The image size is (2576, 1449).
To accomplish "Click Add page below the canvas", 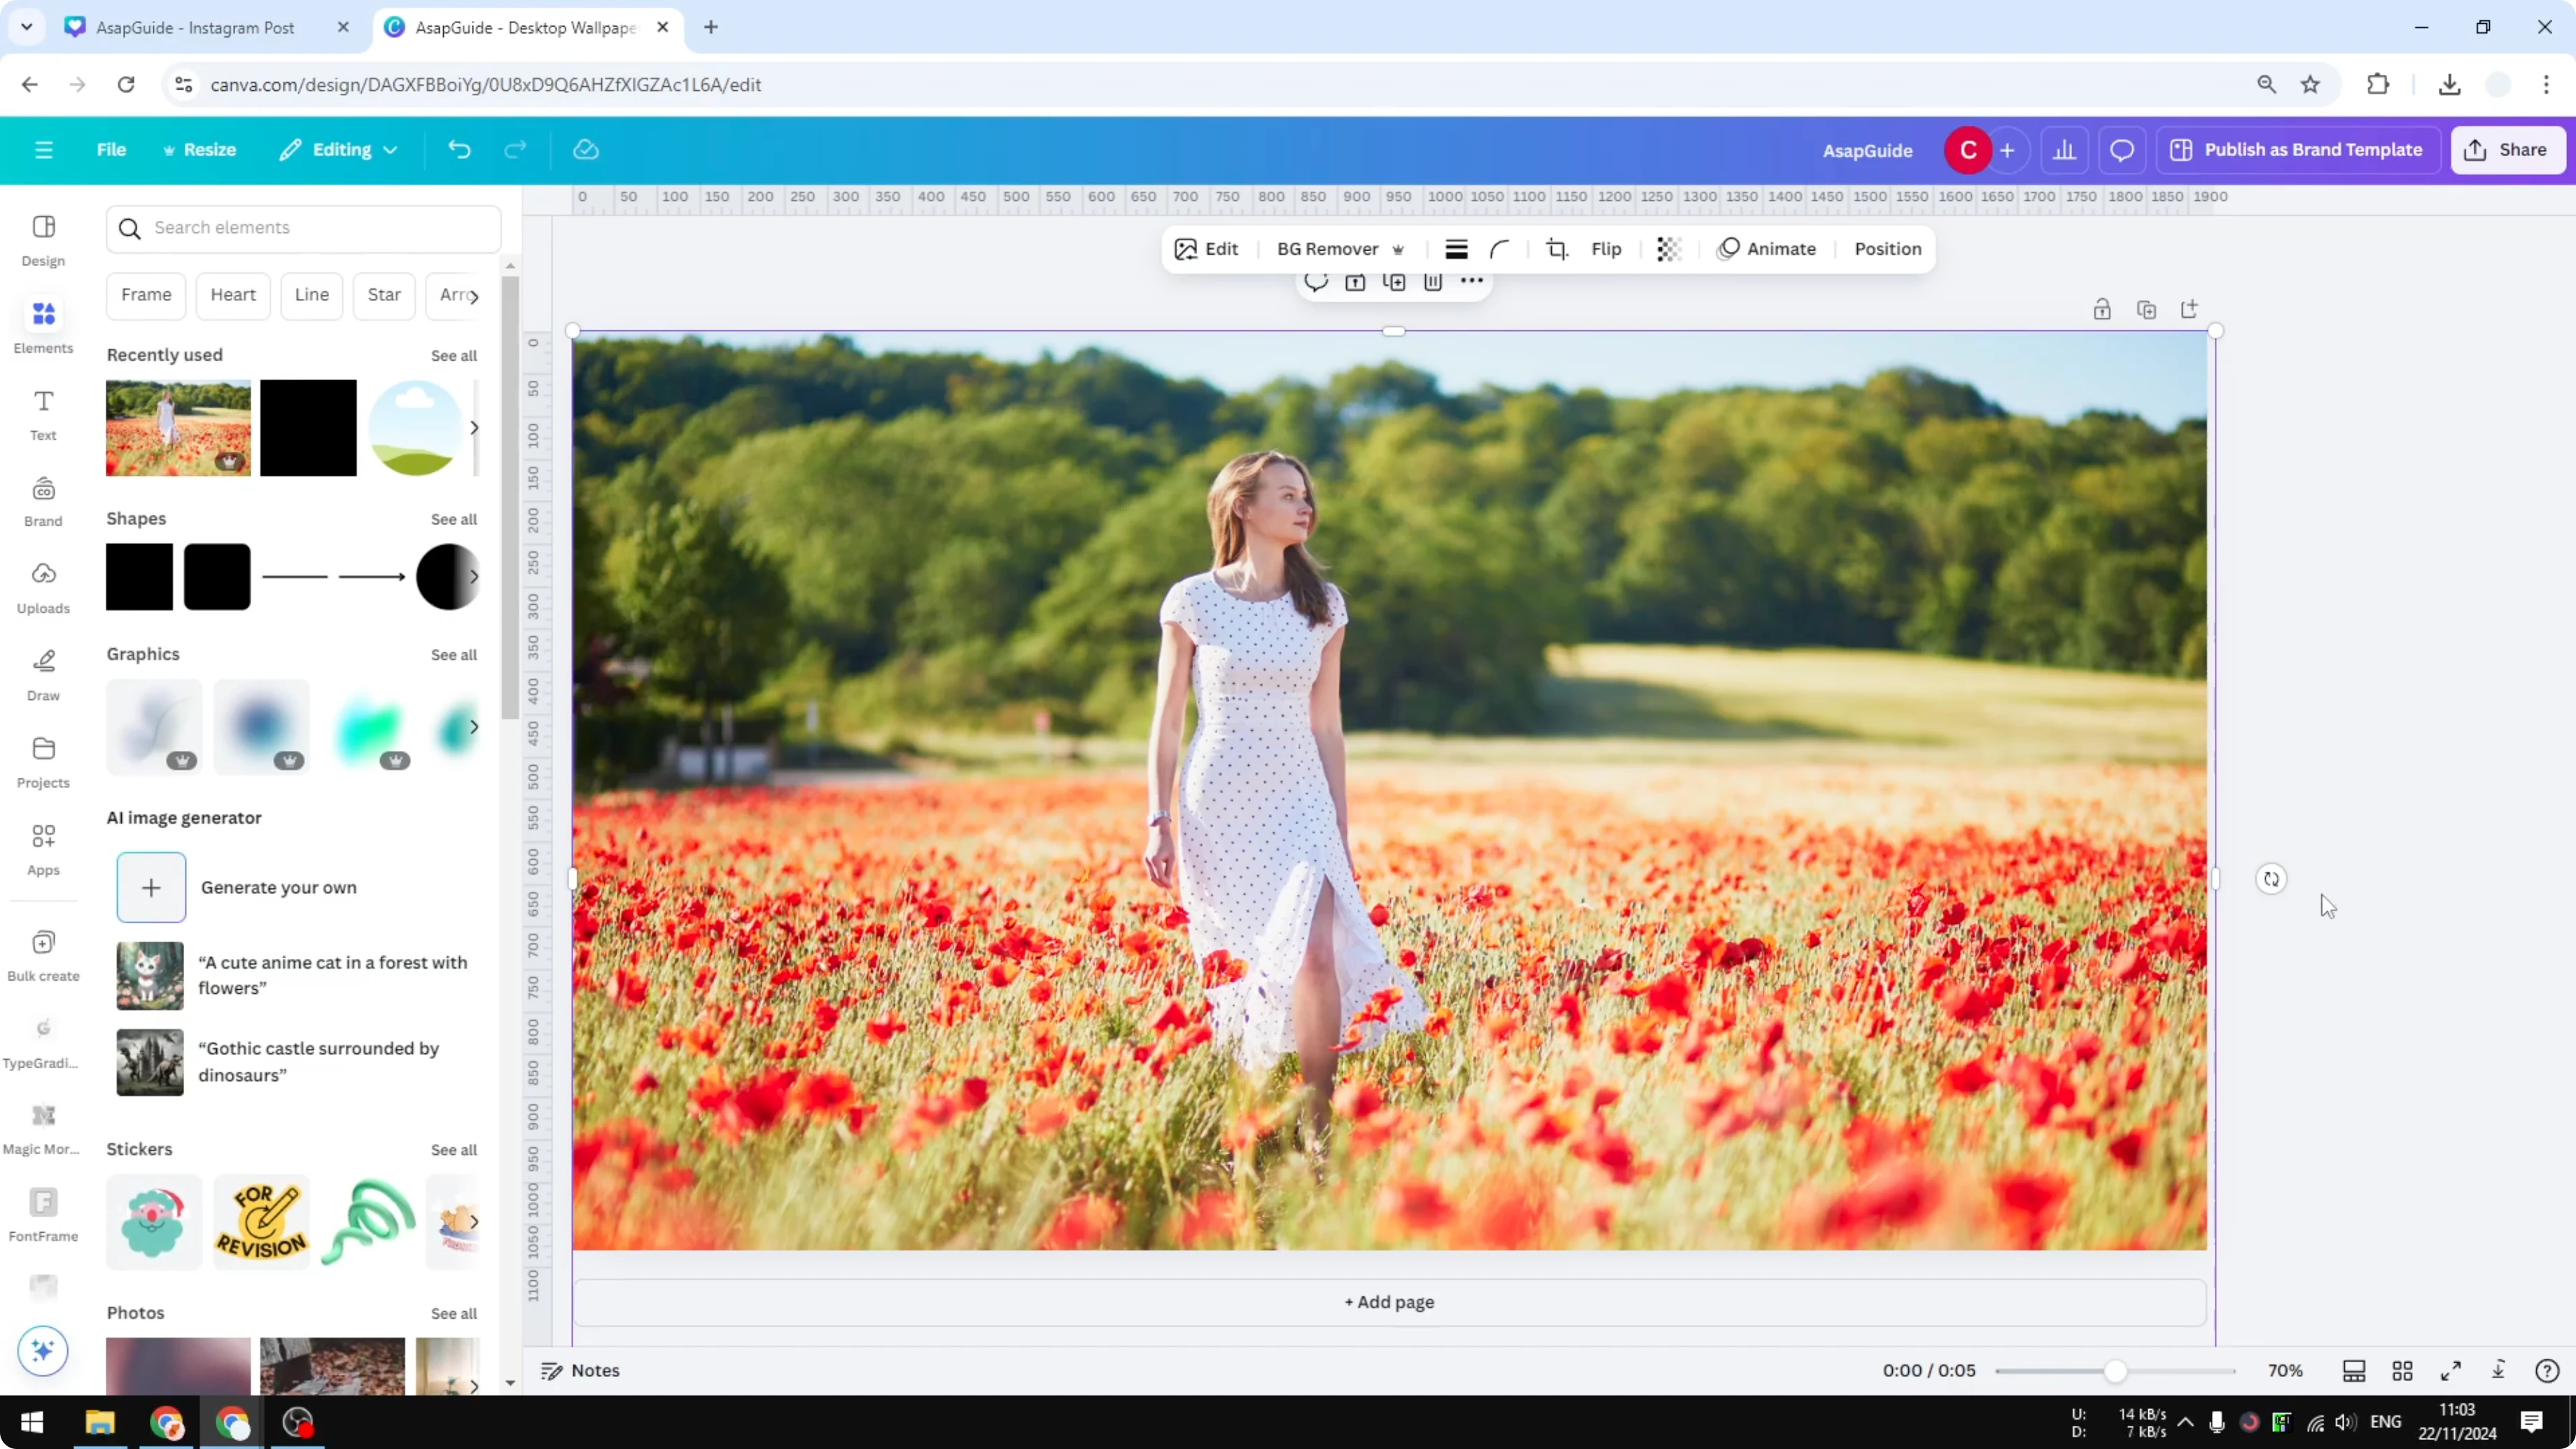I will pyautogui.click(x=1388, y=1302).
